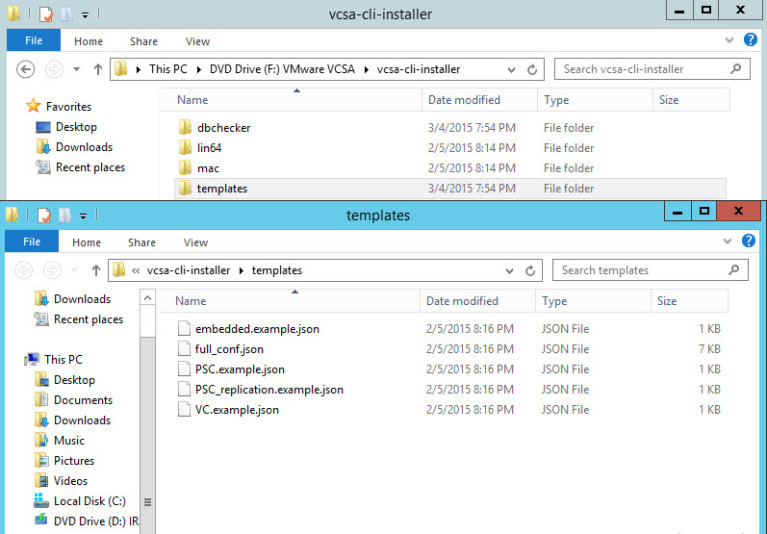The image size is (767, 534).
Task: Switch to View tab in templates window
Action: click(x=196, y=242)
